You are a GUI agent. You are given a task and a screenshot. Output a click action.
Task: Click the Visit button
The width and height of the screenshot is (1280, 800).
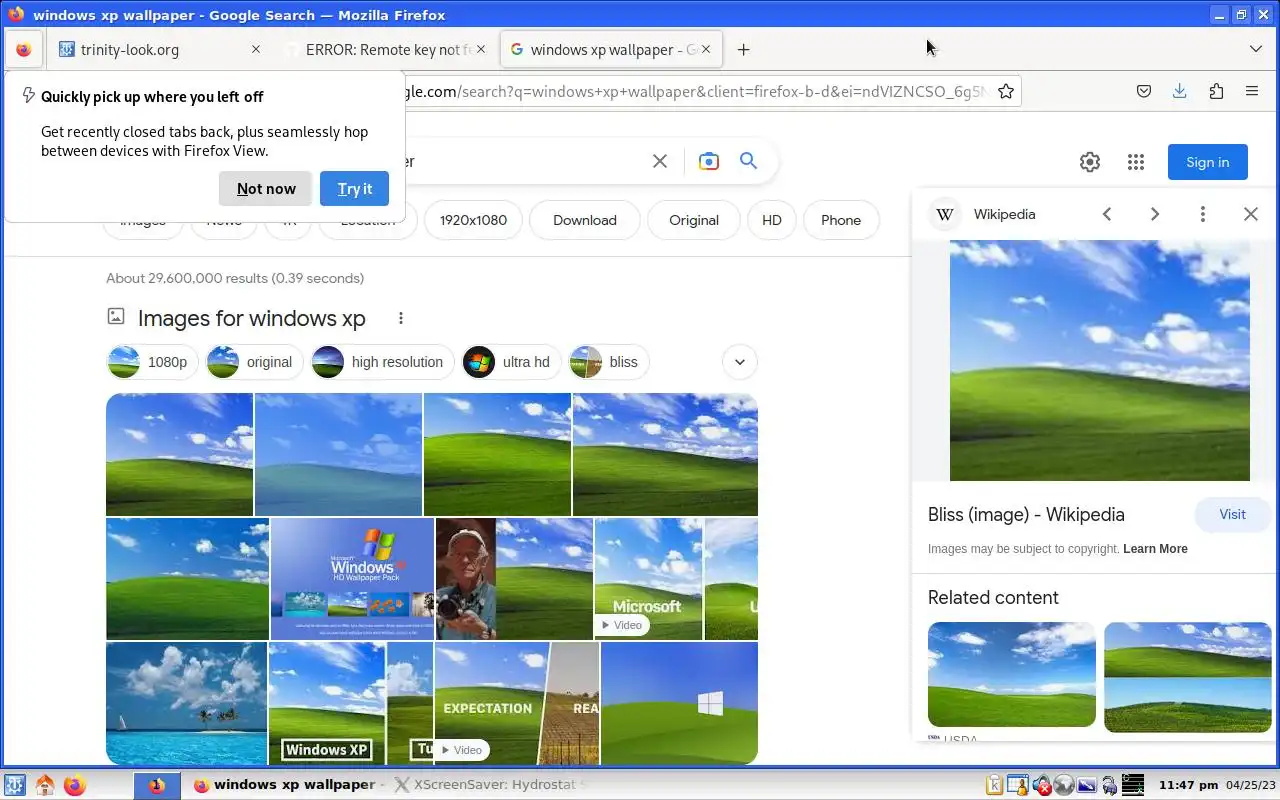[1232, 514]
